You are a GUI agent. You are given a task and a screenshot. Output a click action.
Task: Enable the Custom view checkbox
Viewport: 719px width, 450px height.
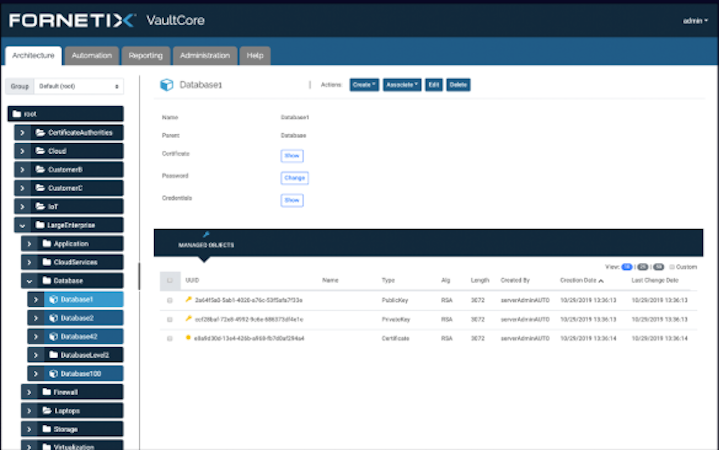(x=672, y=267)
